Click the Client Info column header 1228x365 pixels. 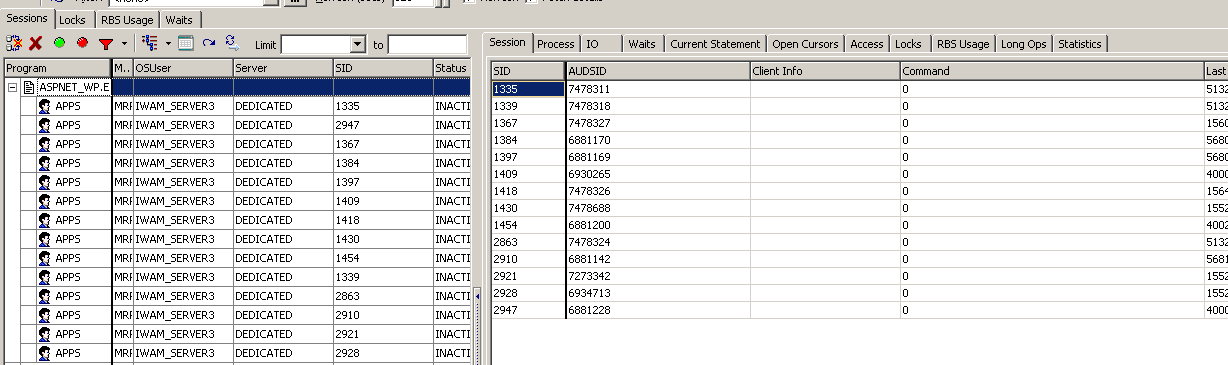click(x=825, y=71)
